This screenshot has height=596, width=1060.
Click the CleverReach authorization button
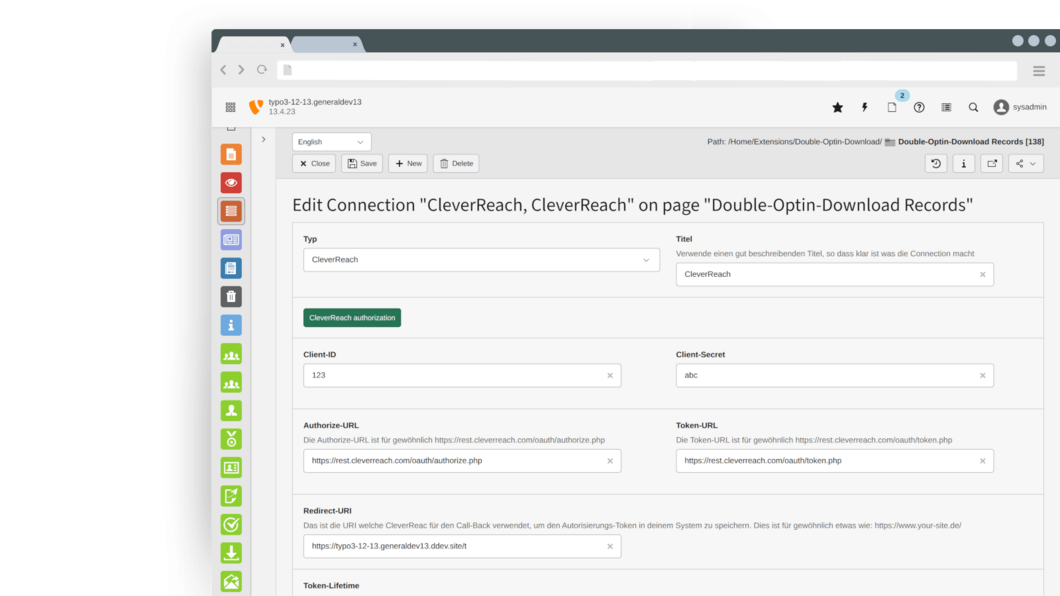[x=352, y=318]
